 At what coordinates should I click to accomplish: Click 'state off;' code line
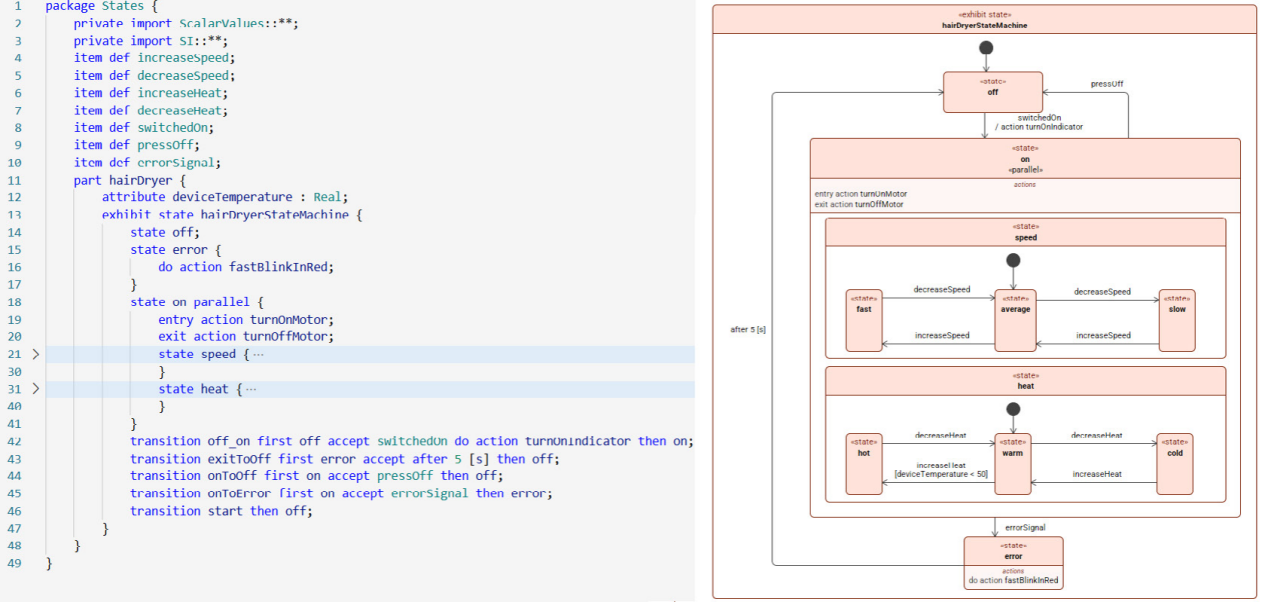click(x=165, y=232)
